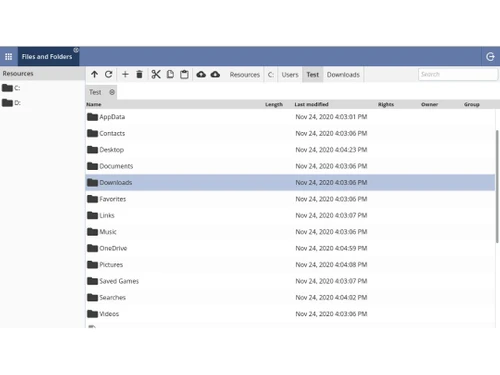Open C: drive in Resources panel
The image size is (500, 375).
[11, 88]
